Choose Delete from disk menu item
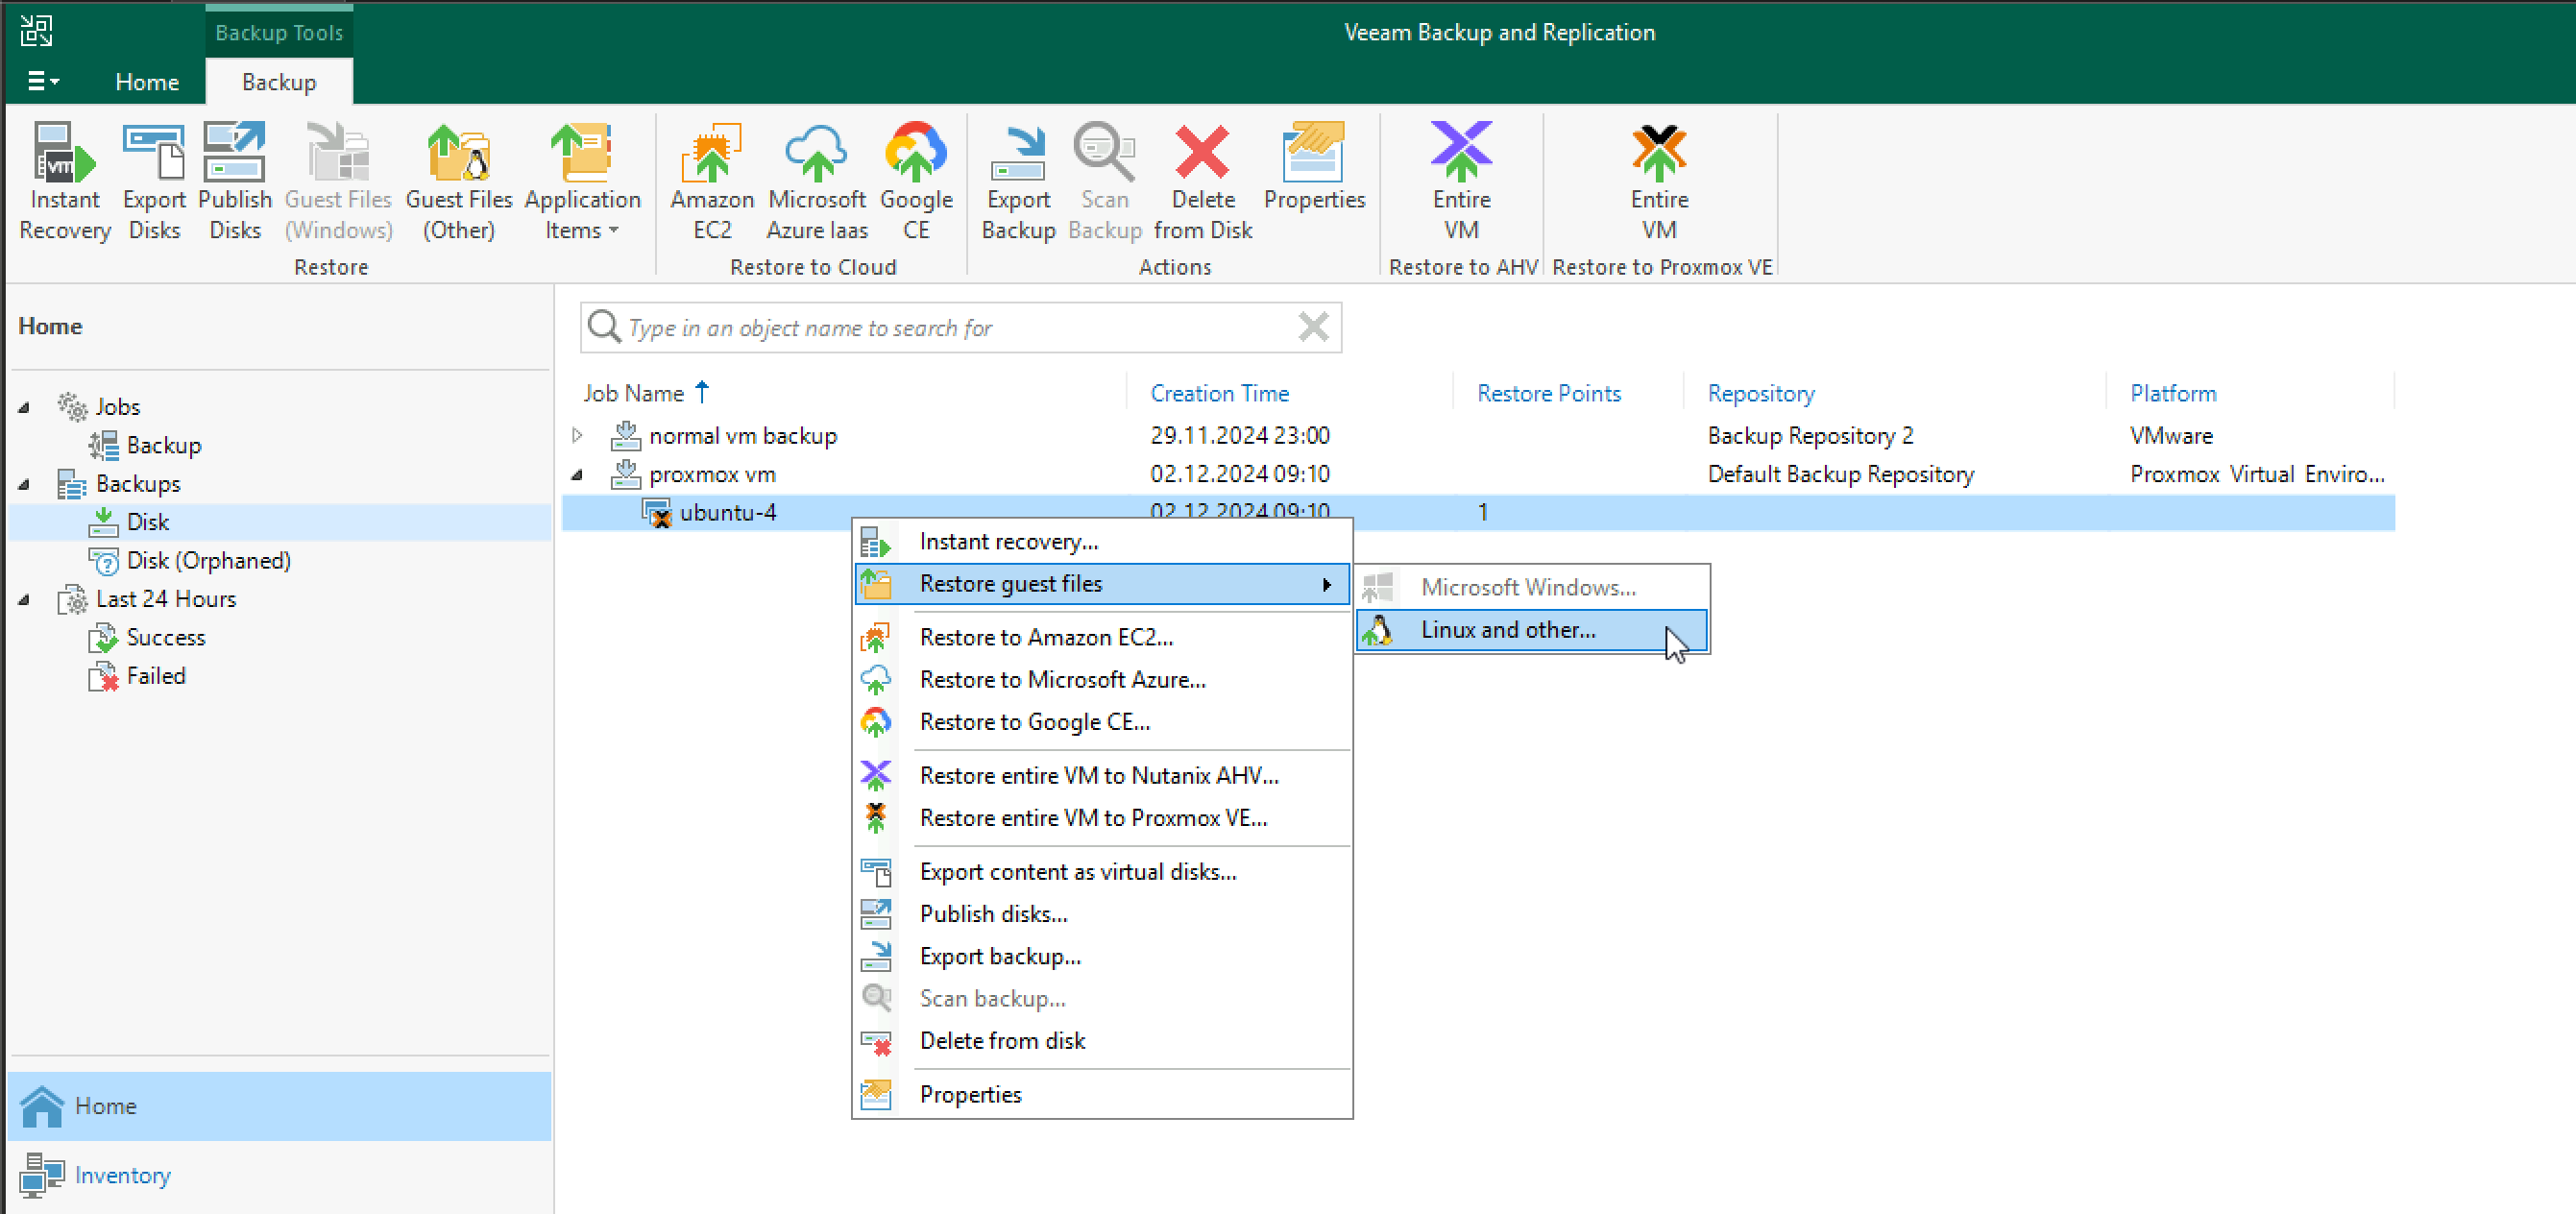 [x=1102, y=1040]
